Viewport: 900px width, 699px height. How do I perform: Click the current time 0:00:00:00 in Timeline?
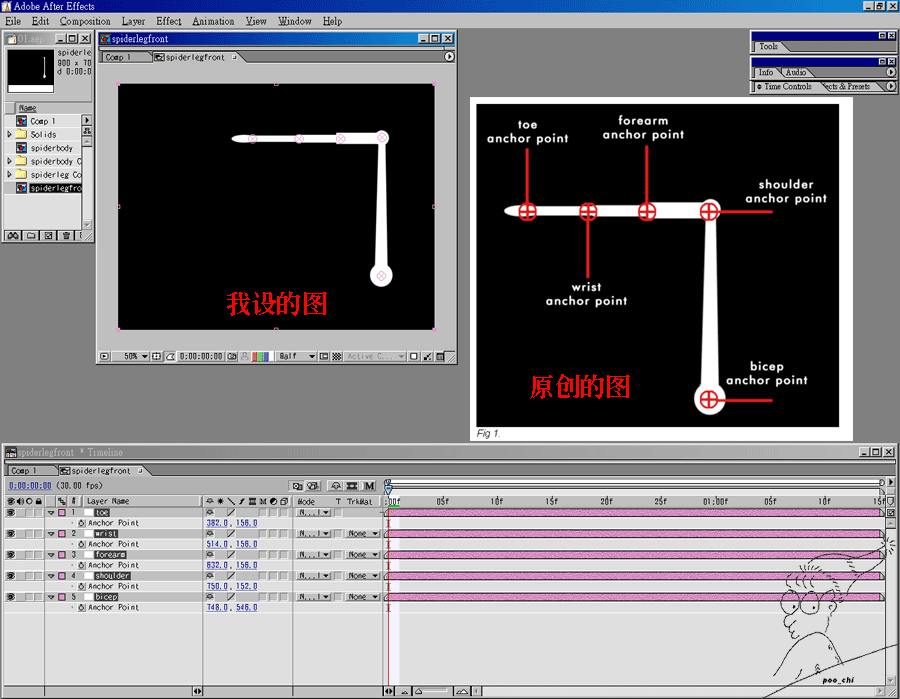click(x=30, y=486)
